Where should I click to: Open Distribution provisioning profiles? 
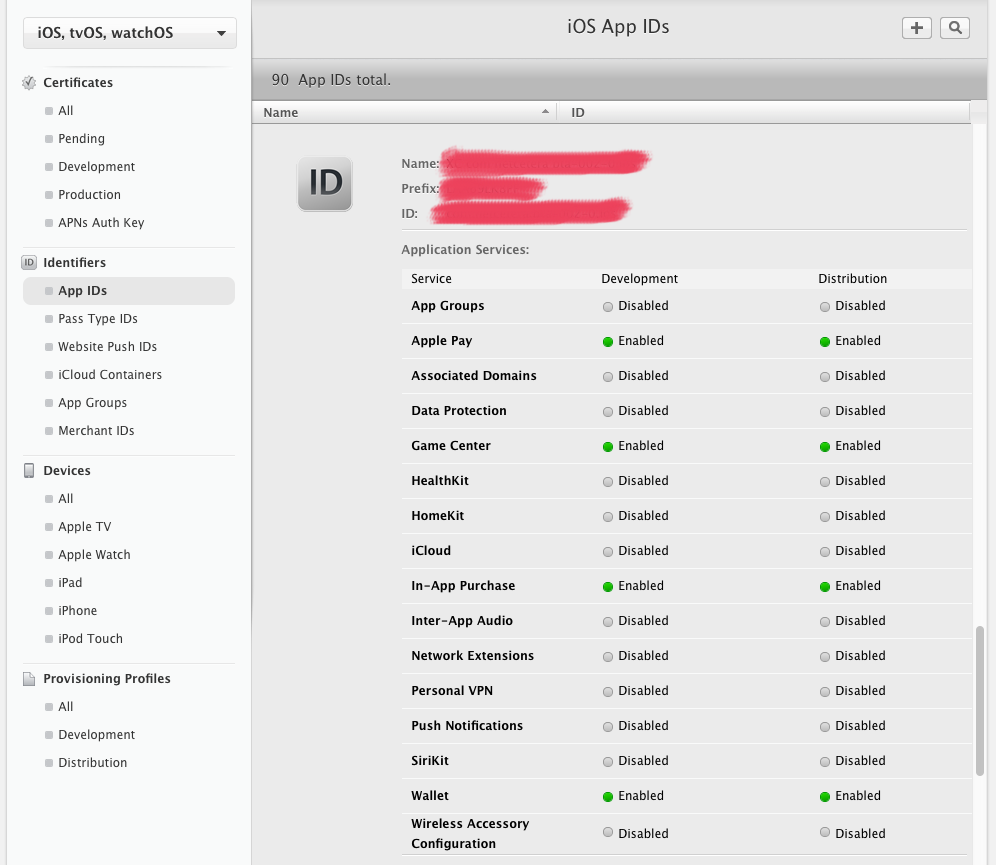click(92, 763)
